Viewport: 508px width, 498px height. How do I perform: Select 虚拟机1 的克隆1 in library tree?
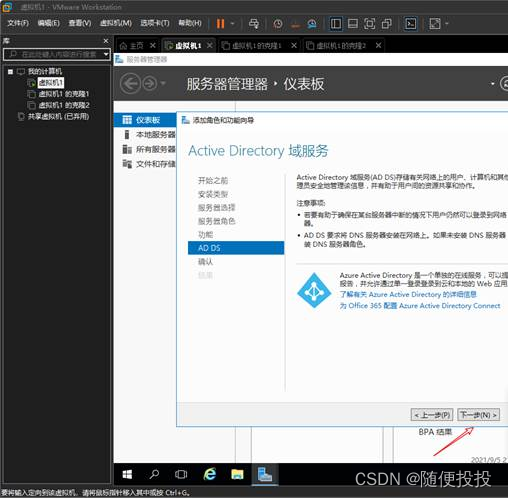[x=63, y=94]
